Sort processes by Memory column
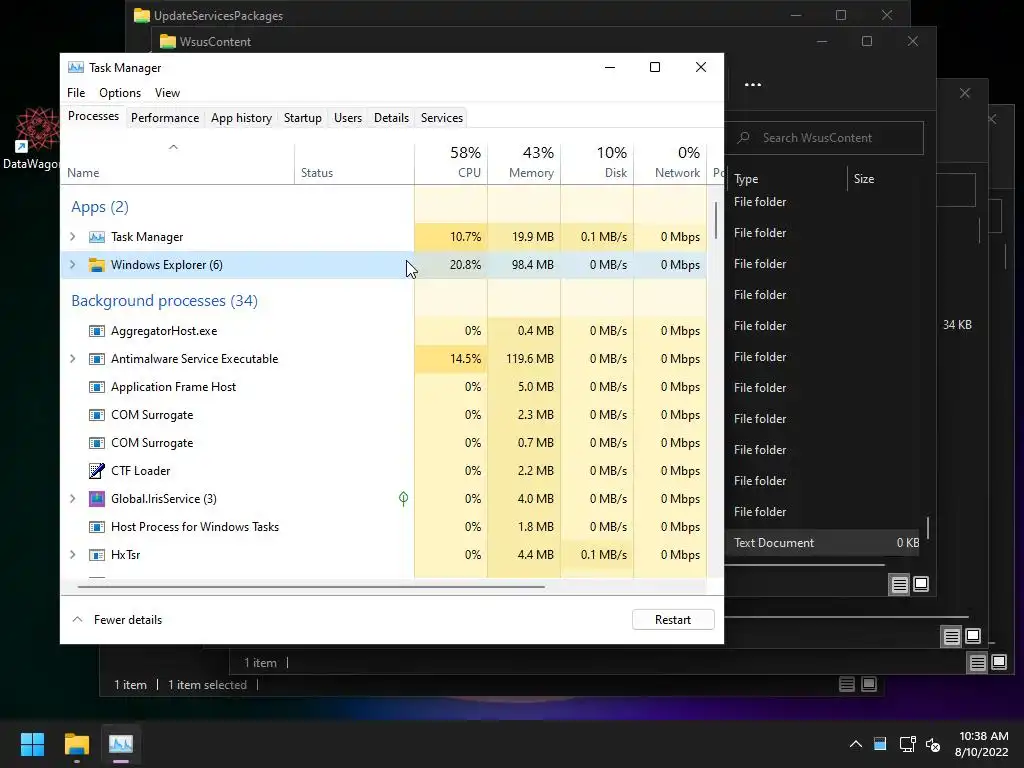 pyautogui.click(x=524, y=162)
